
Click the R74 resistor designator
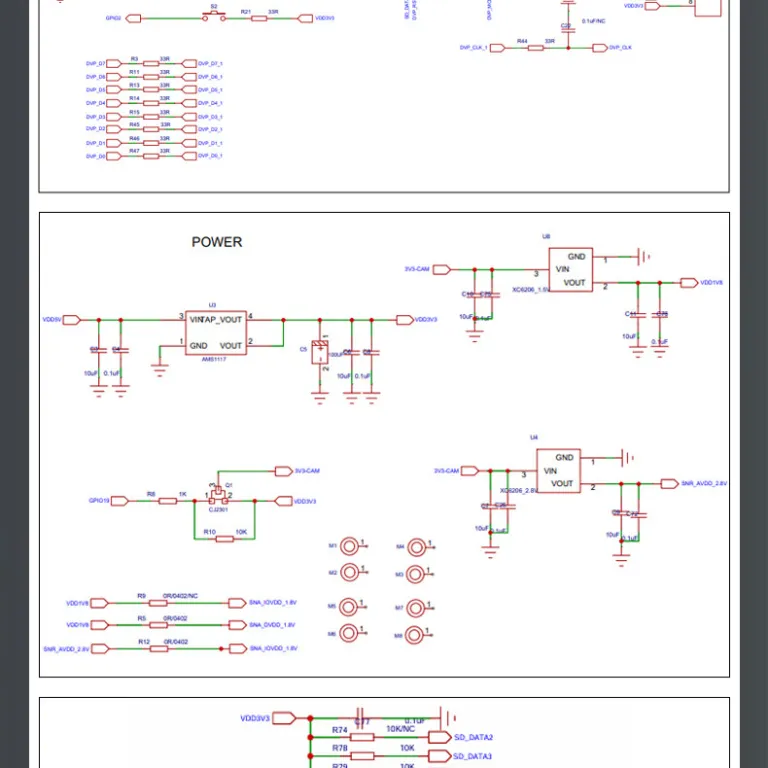[340, 730]
